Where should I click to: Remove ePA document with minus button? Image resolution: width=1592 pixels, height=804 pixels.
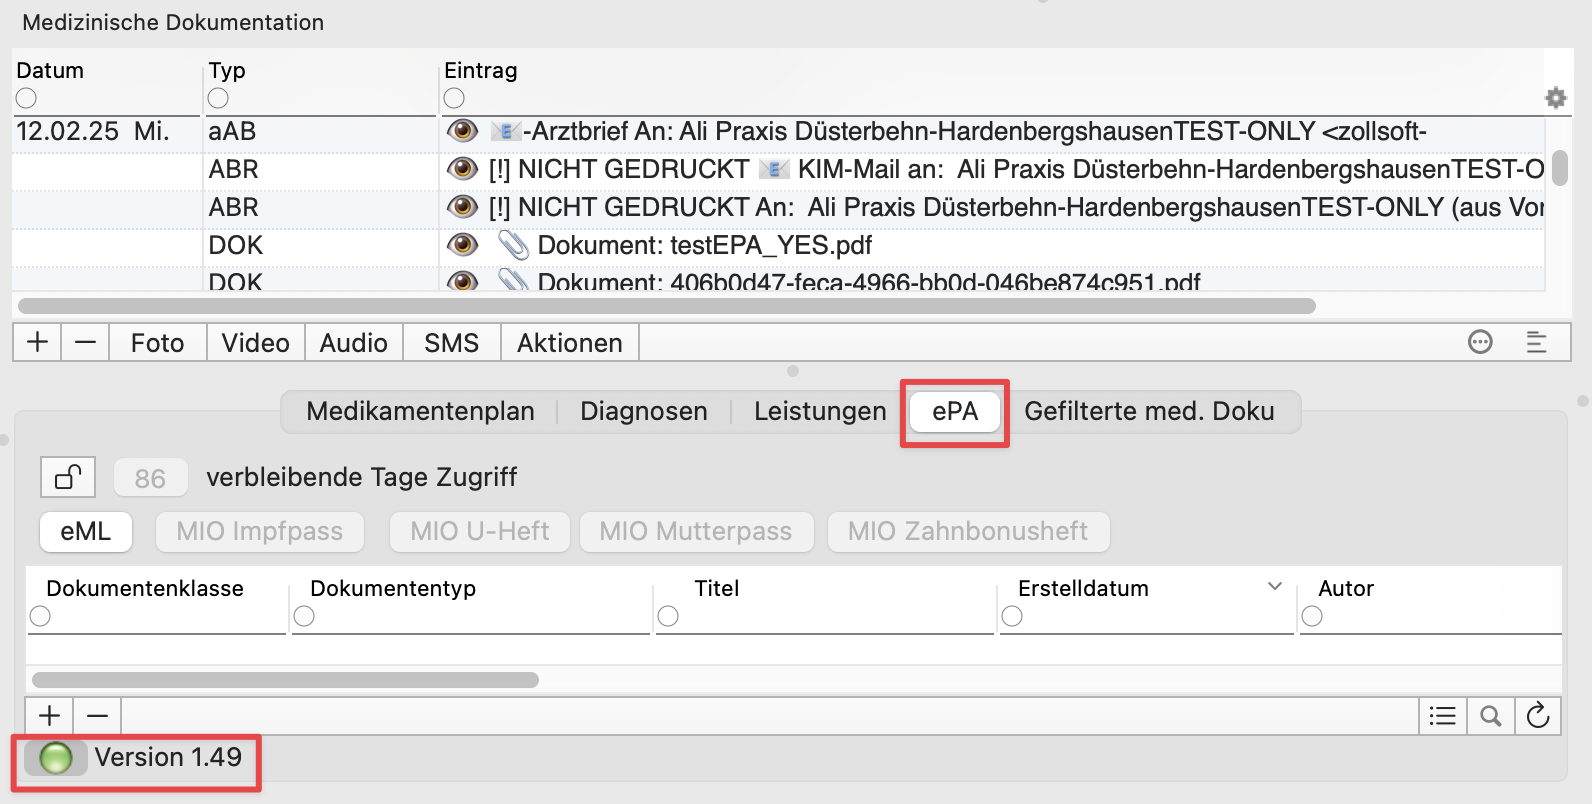(97, 715)
